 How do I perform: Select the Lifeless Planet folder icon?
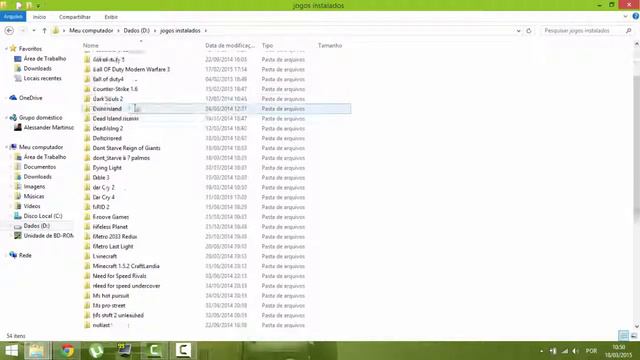87,227
